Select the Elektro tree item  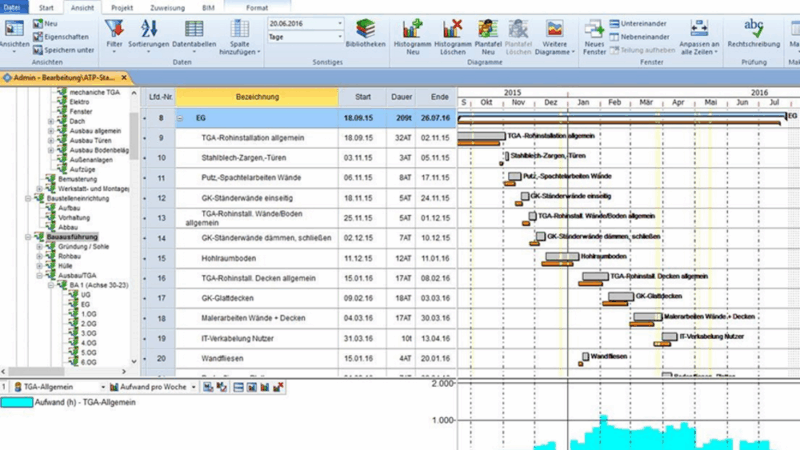pyautogui.click(x=79, y=102)
